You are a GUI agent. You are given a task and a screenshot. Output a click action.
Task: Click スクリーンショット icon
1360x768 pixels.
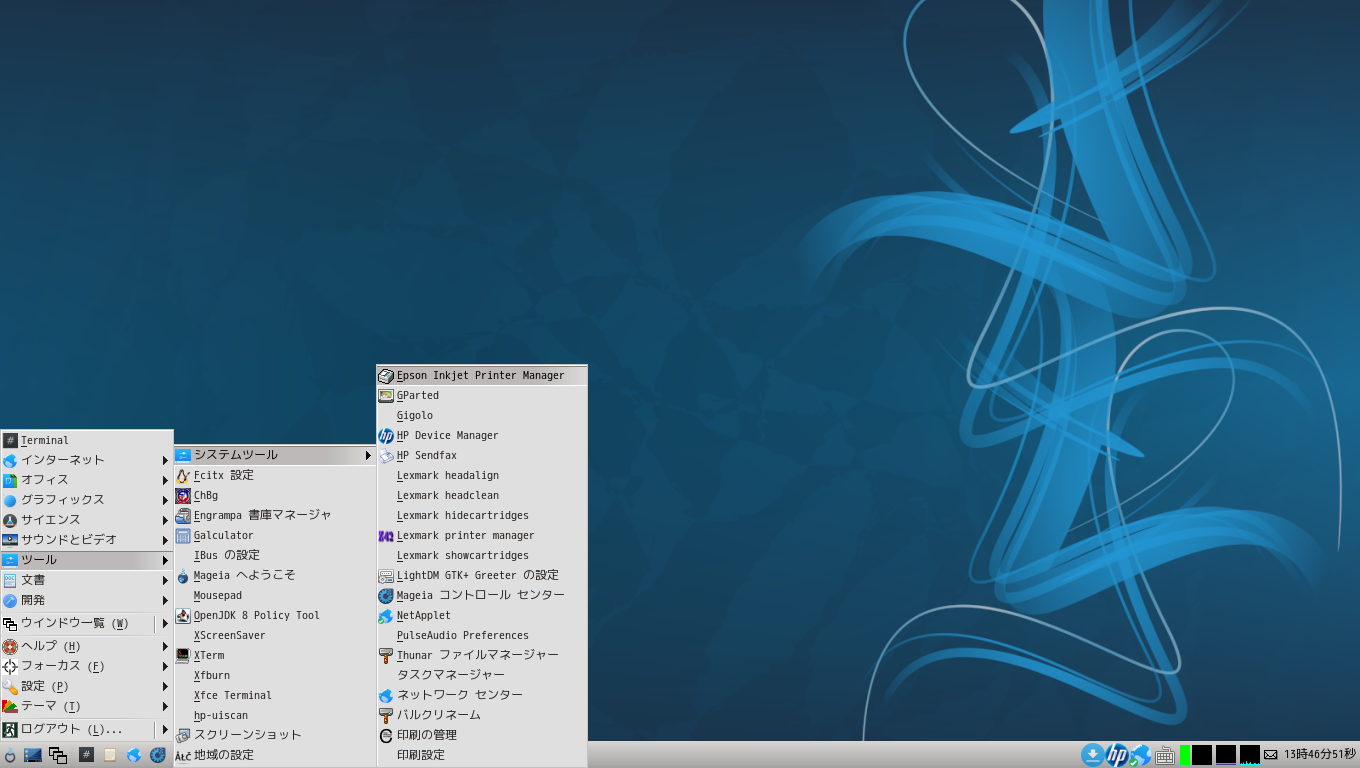pos(183,735)
